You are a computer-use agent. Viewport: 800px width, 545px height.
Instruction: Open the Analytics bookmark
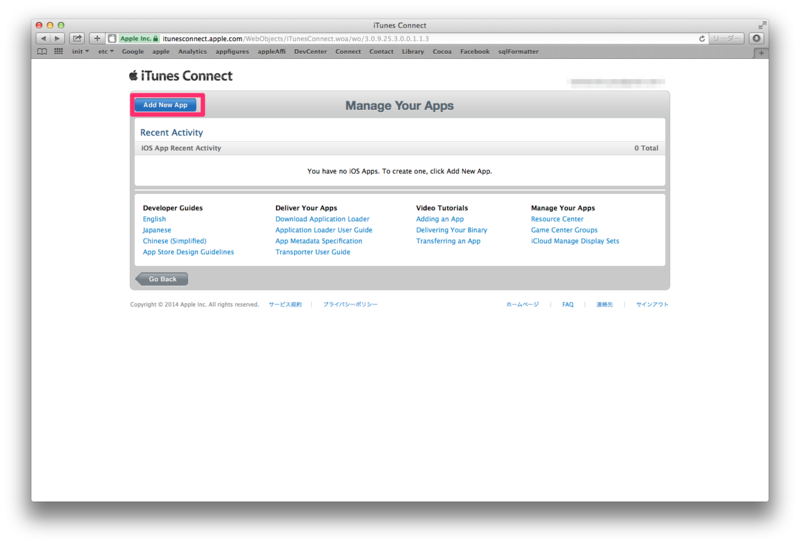(x=192, y=52)
